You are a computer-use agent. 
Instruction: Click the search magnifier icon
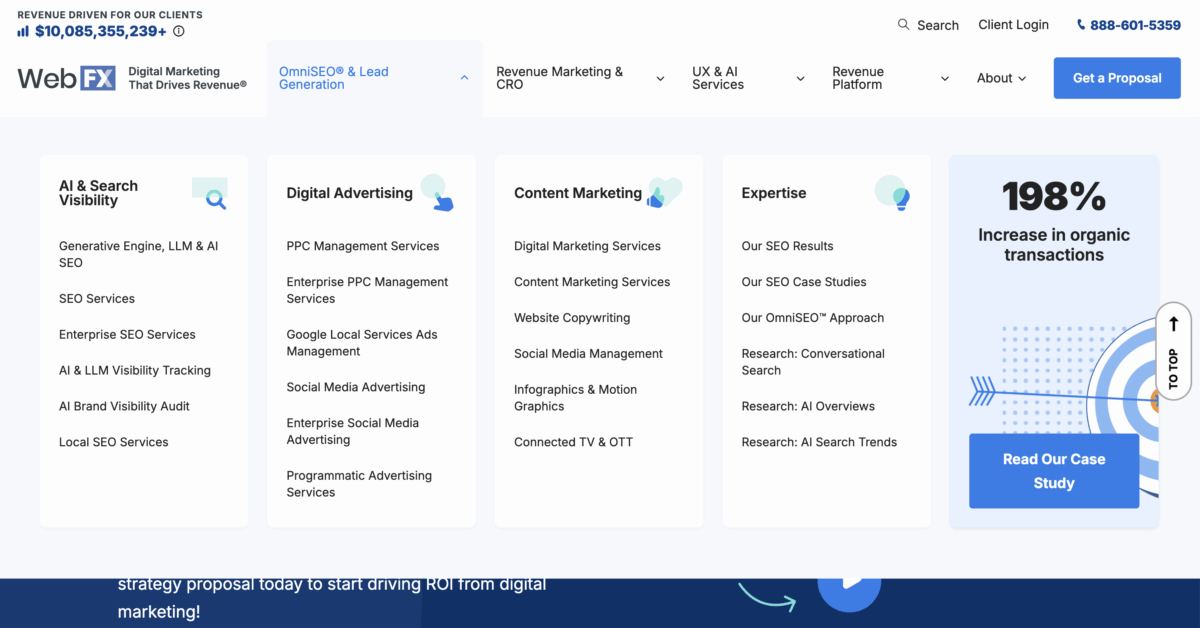pos(904,25)
